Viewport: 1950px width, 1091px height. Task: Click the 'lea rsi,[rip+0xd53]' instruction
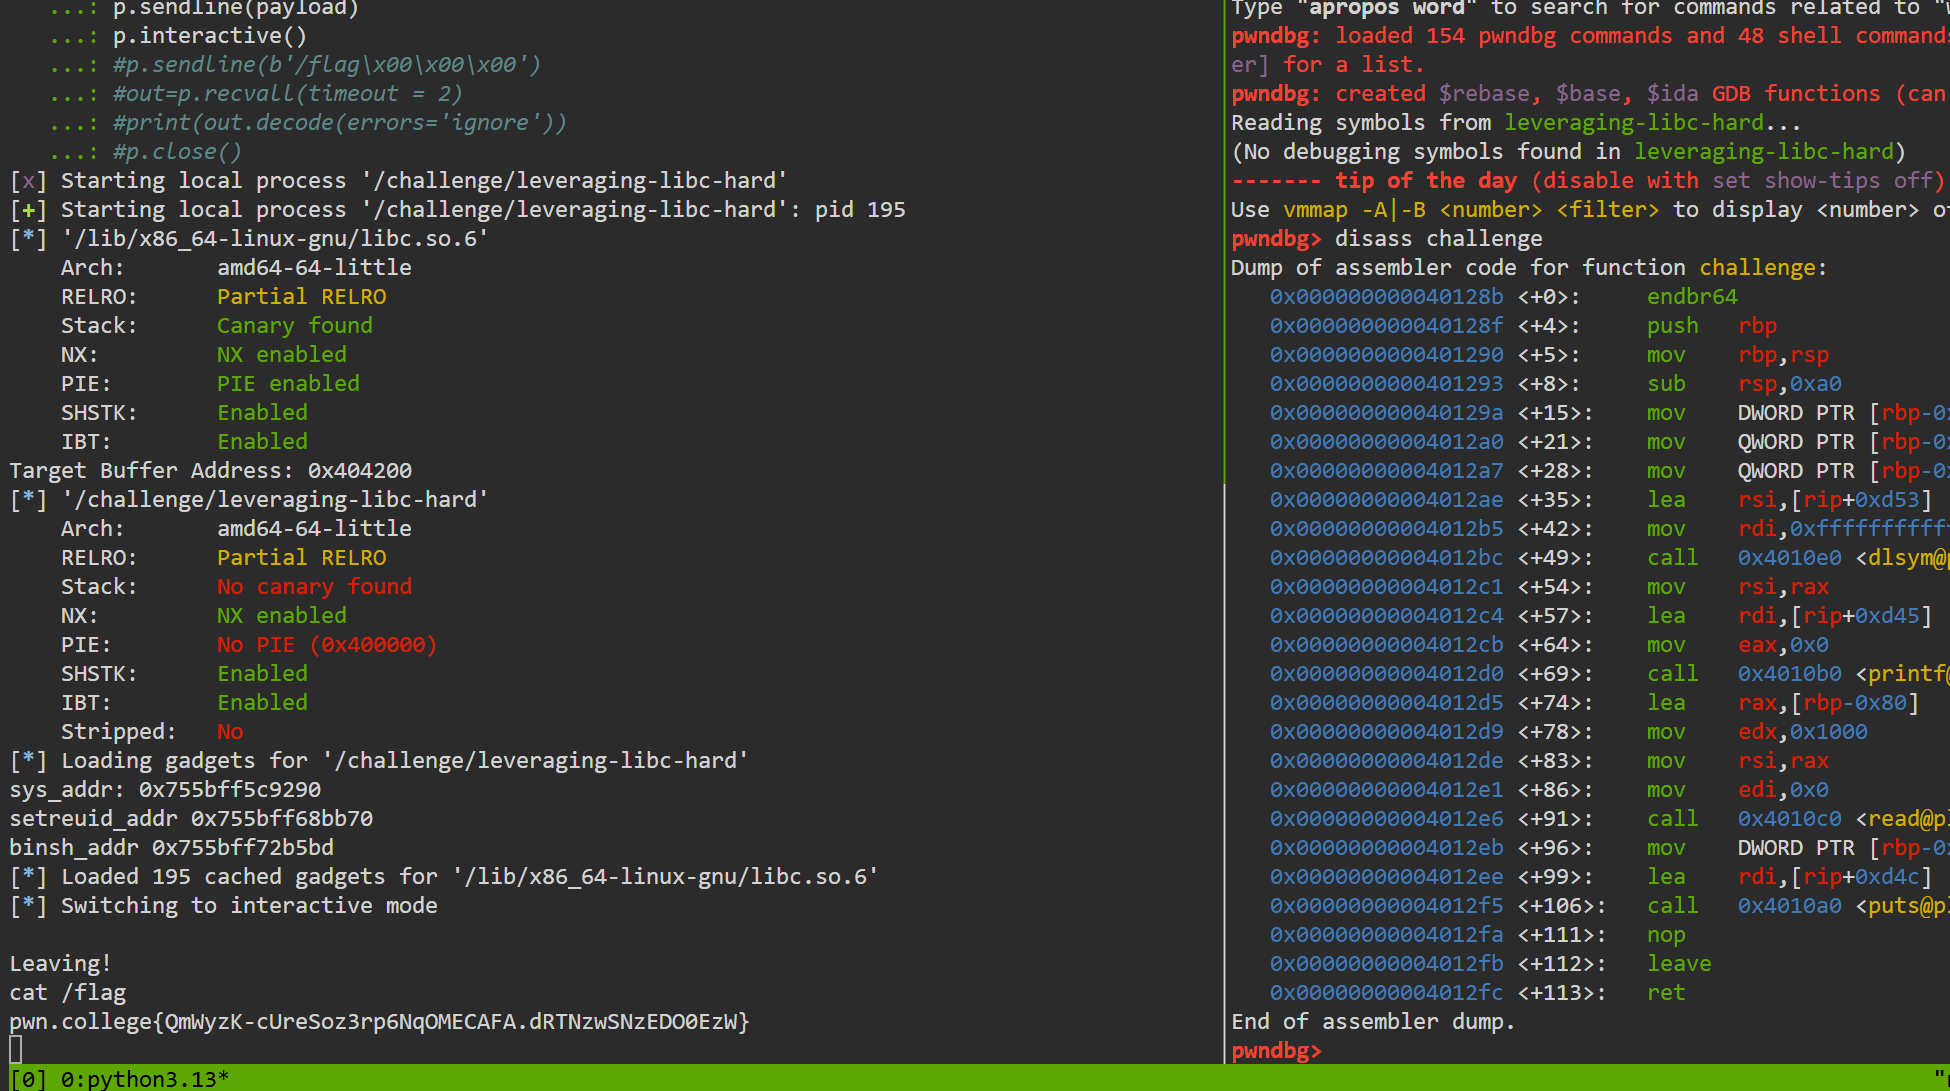point(1790,500)
